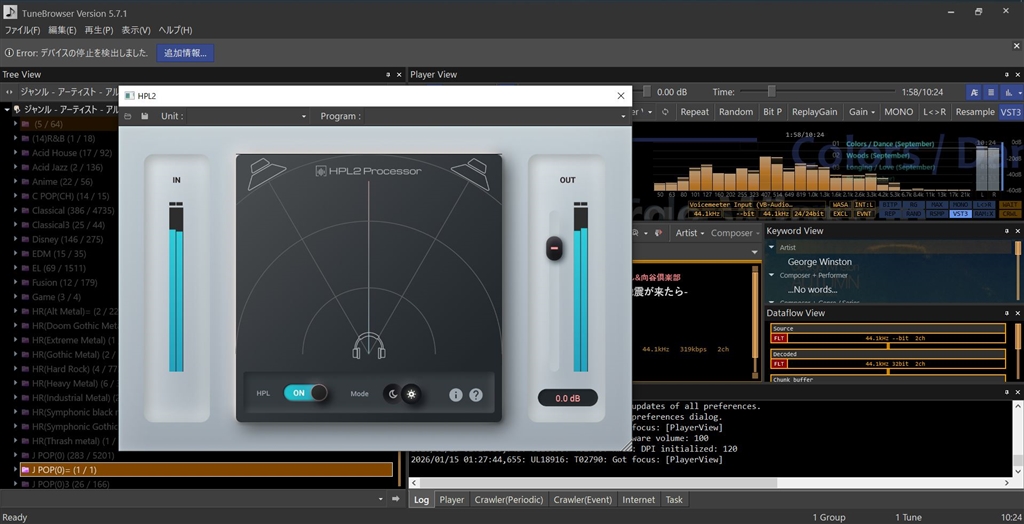Switch HPL2 to dark mode moon icon
This screenshot has width=1024, height=524.
click(x=391, y=394)
